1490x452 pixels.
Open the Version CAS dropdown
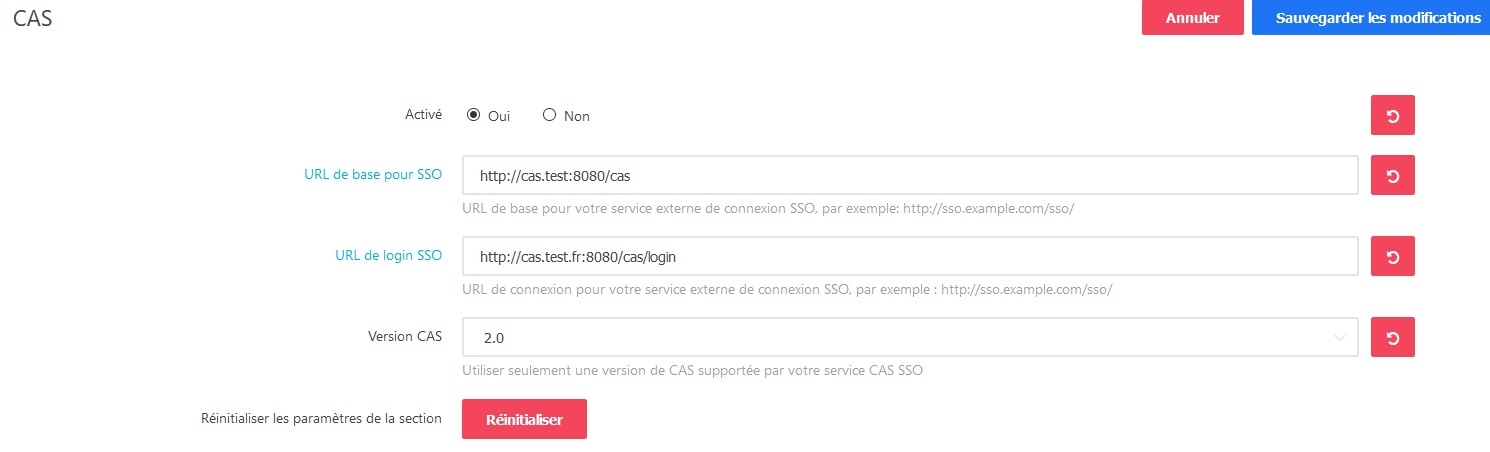point(909,337)
